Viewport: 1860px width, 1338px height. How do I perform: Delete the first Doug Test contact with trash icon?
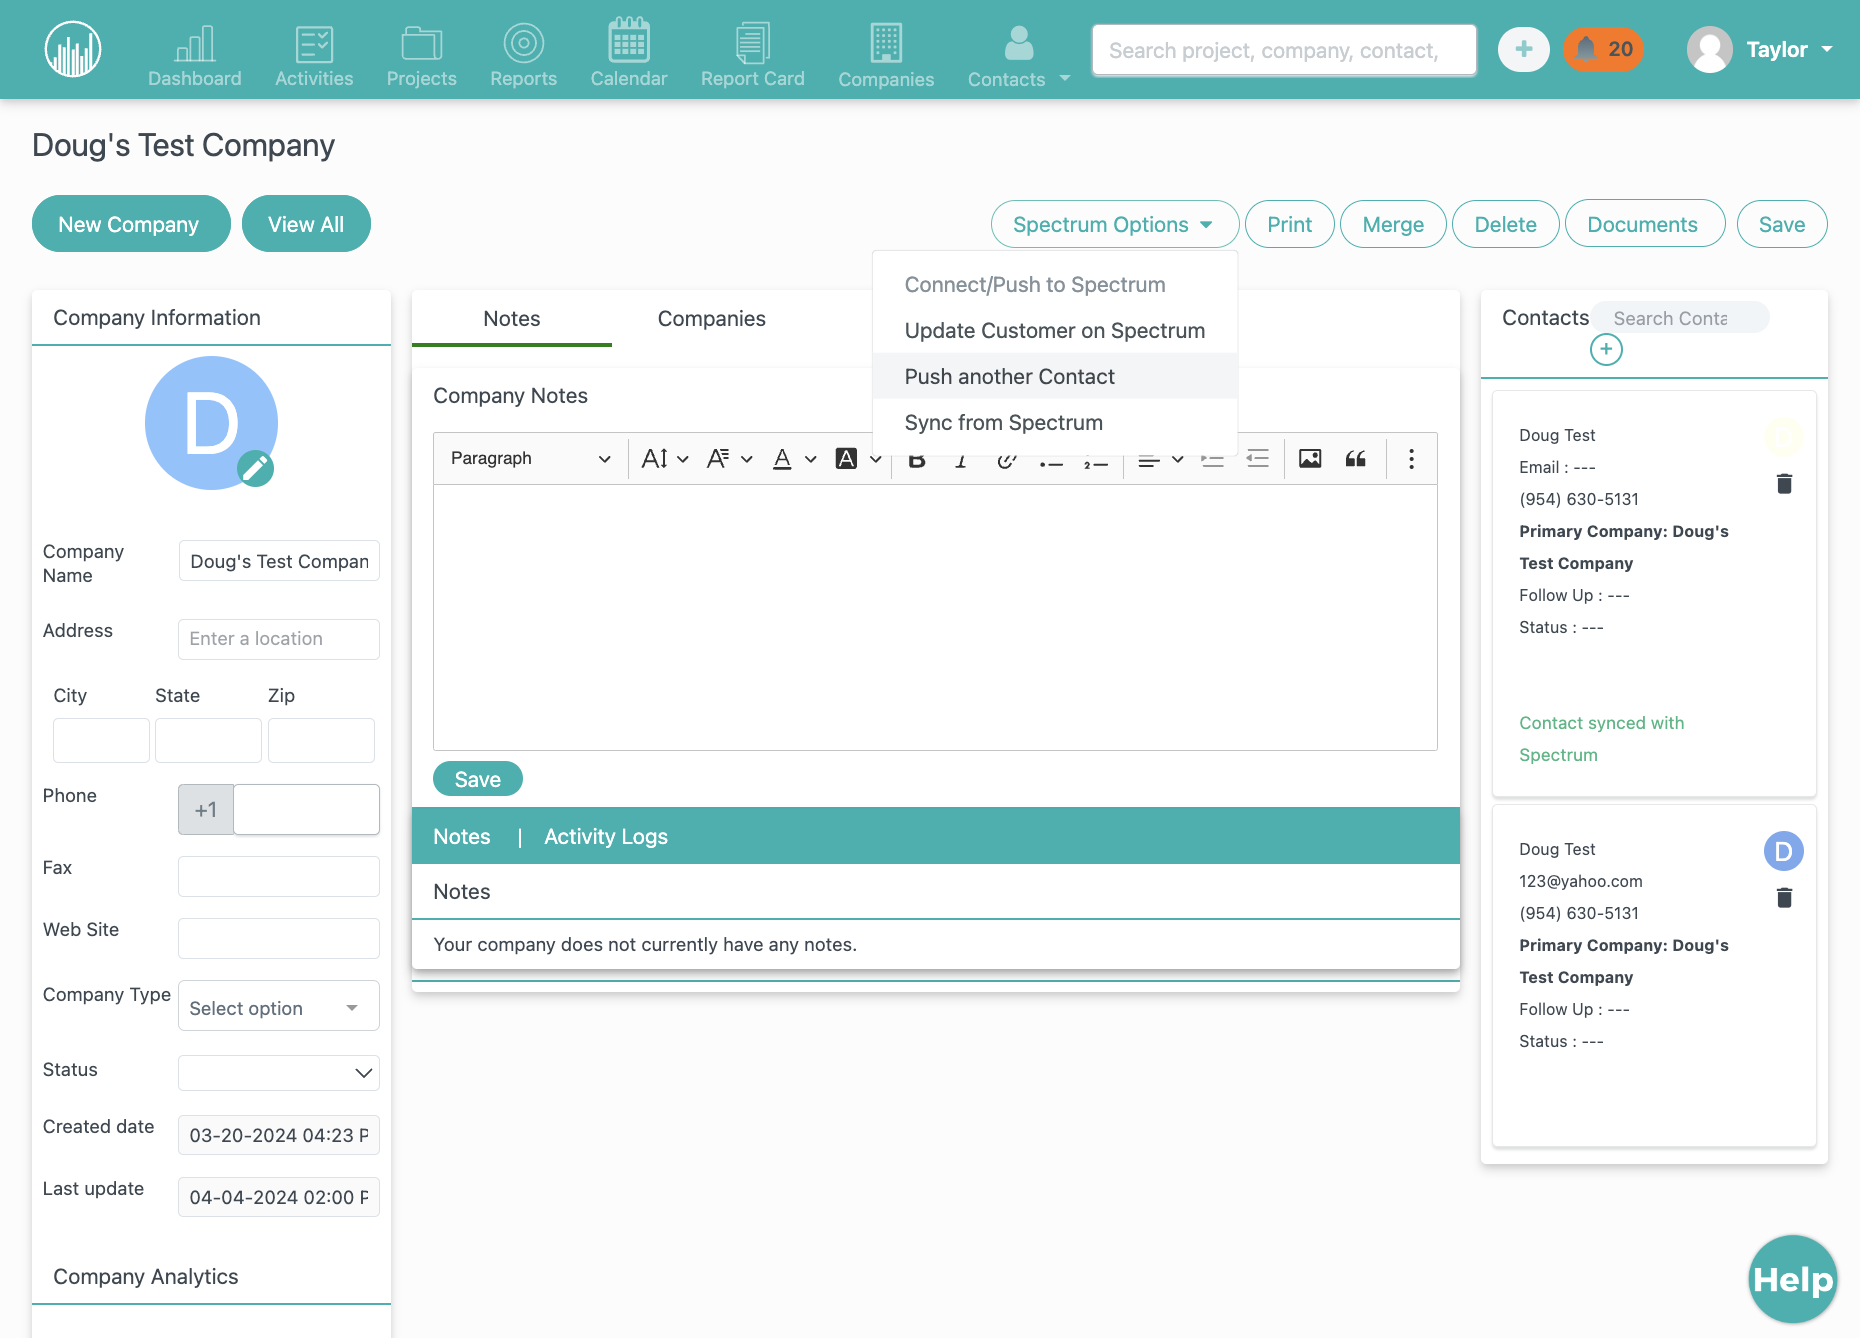coord(1784,484)
